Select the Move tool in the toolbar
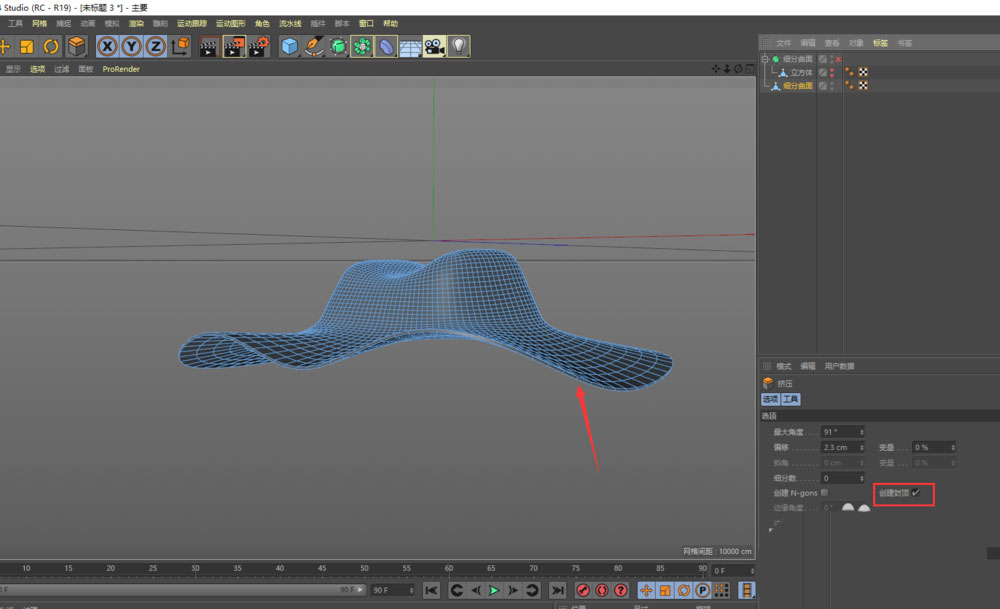This screenshot has height=609, width=1000. pyautogui.click(x=4, y=46)
